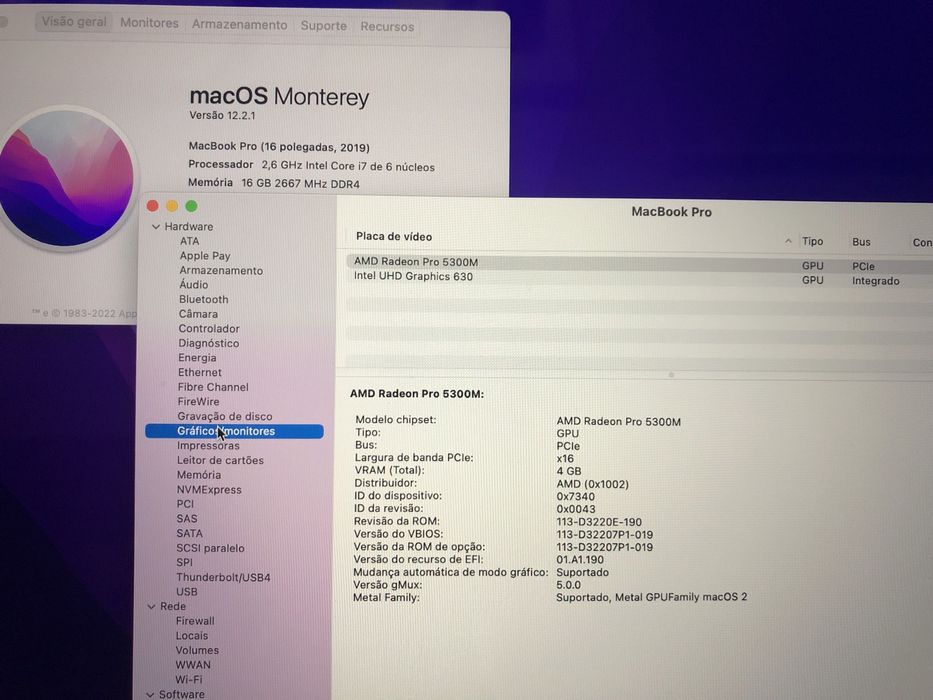Screen dimensions: 933x700
Task: Click the VRAM value 4 GB
Action: coord(568,471)
